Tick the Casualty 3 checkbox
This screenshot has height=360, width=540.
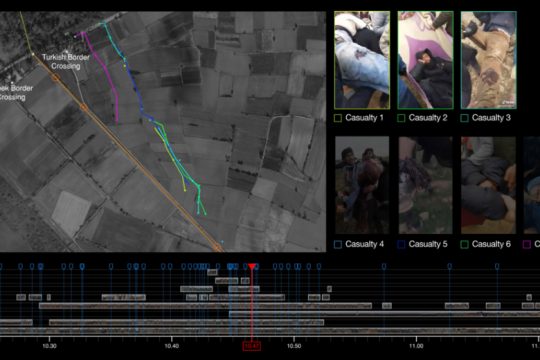tap(465, 118)
